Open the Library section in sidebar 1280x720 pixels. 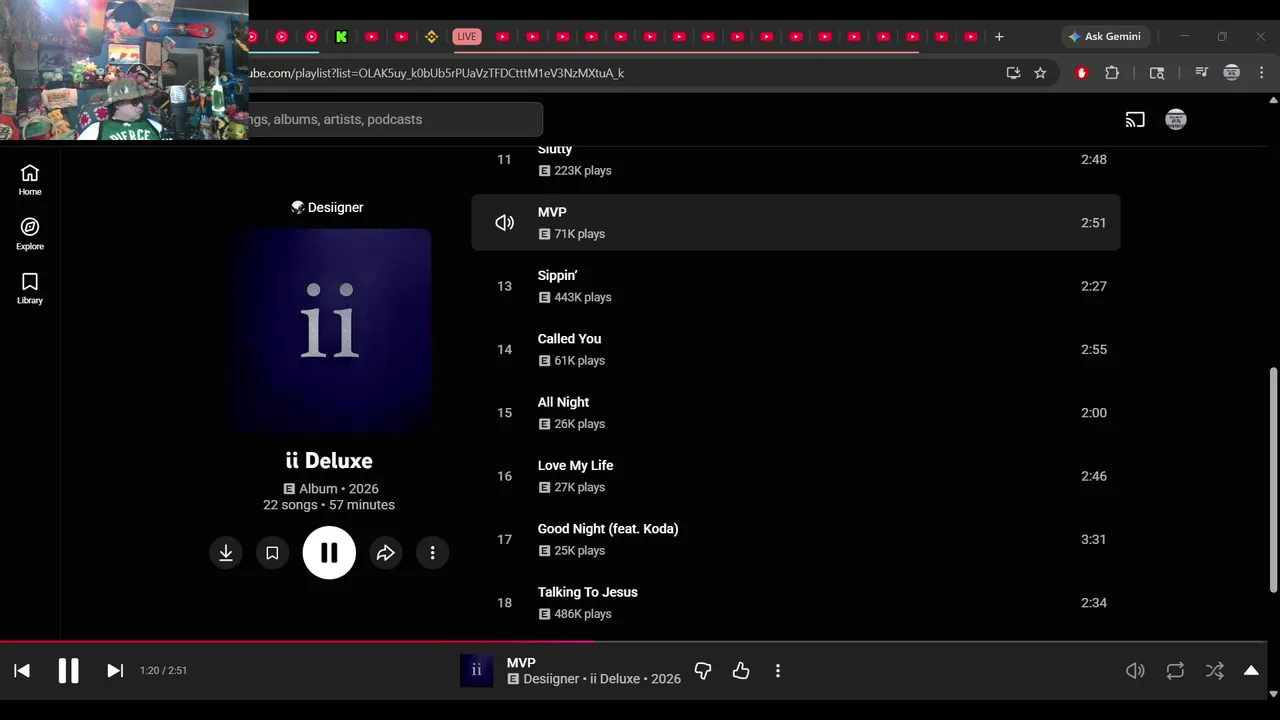[30, 288]
